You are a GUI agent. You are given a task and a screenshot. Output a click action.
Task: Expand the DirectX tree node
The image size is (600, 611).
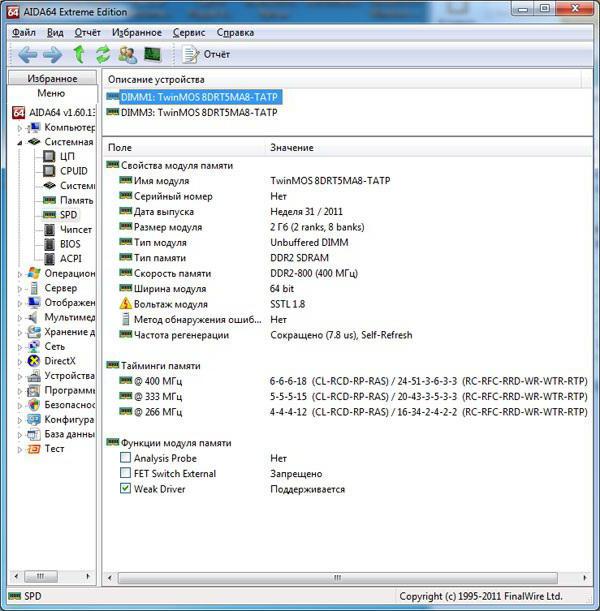(x=19, y=362)
